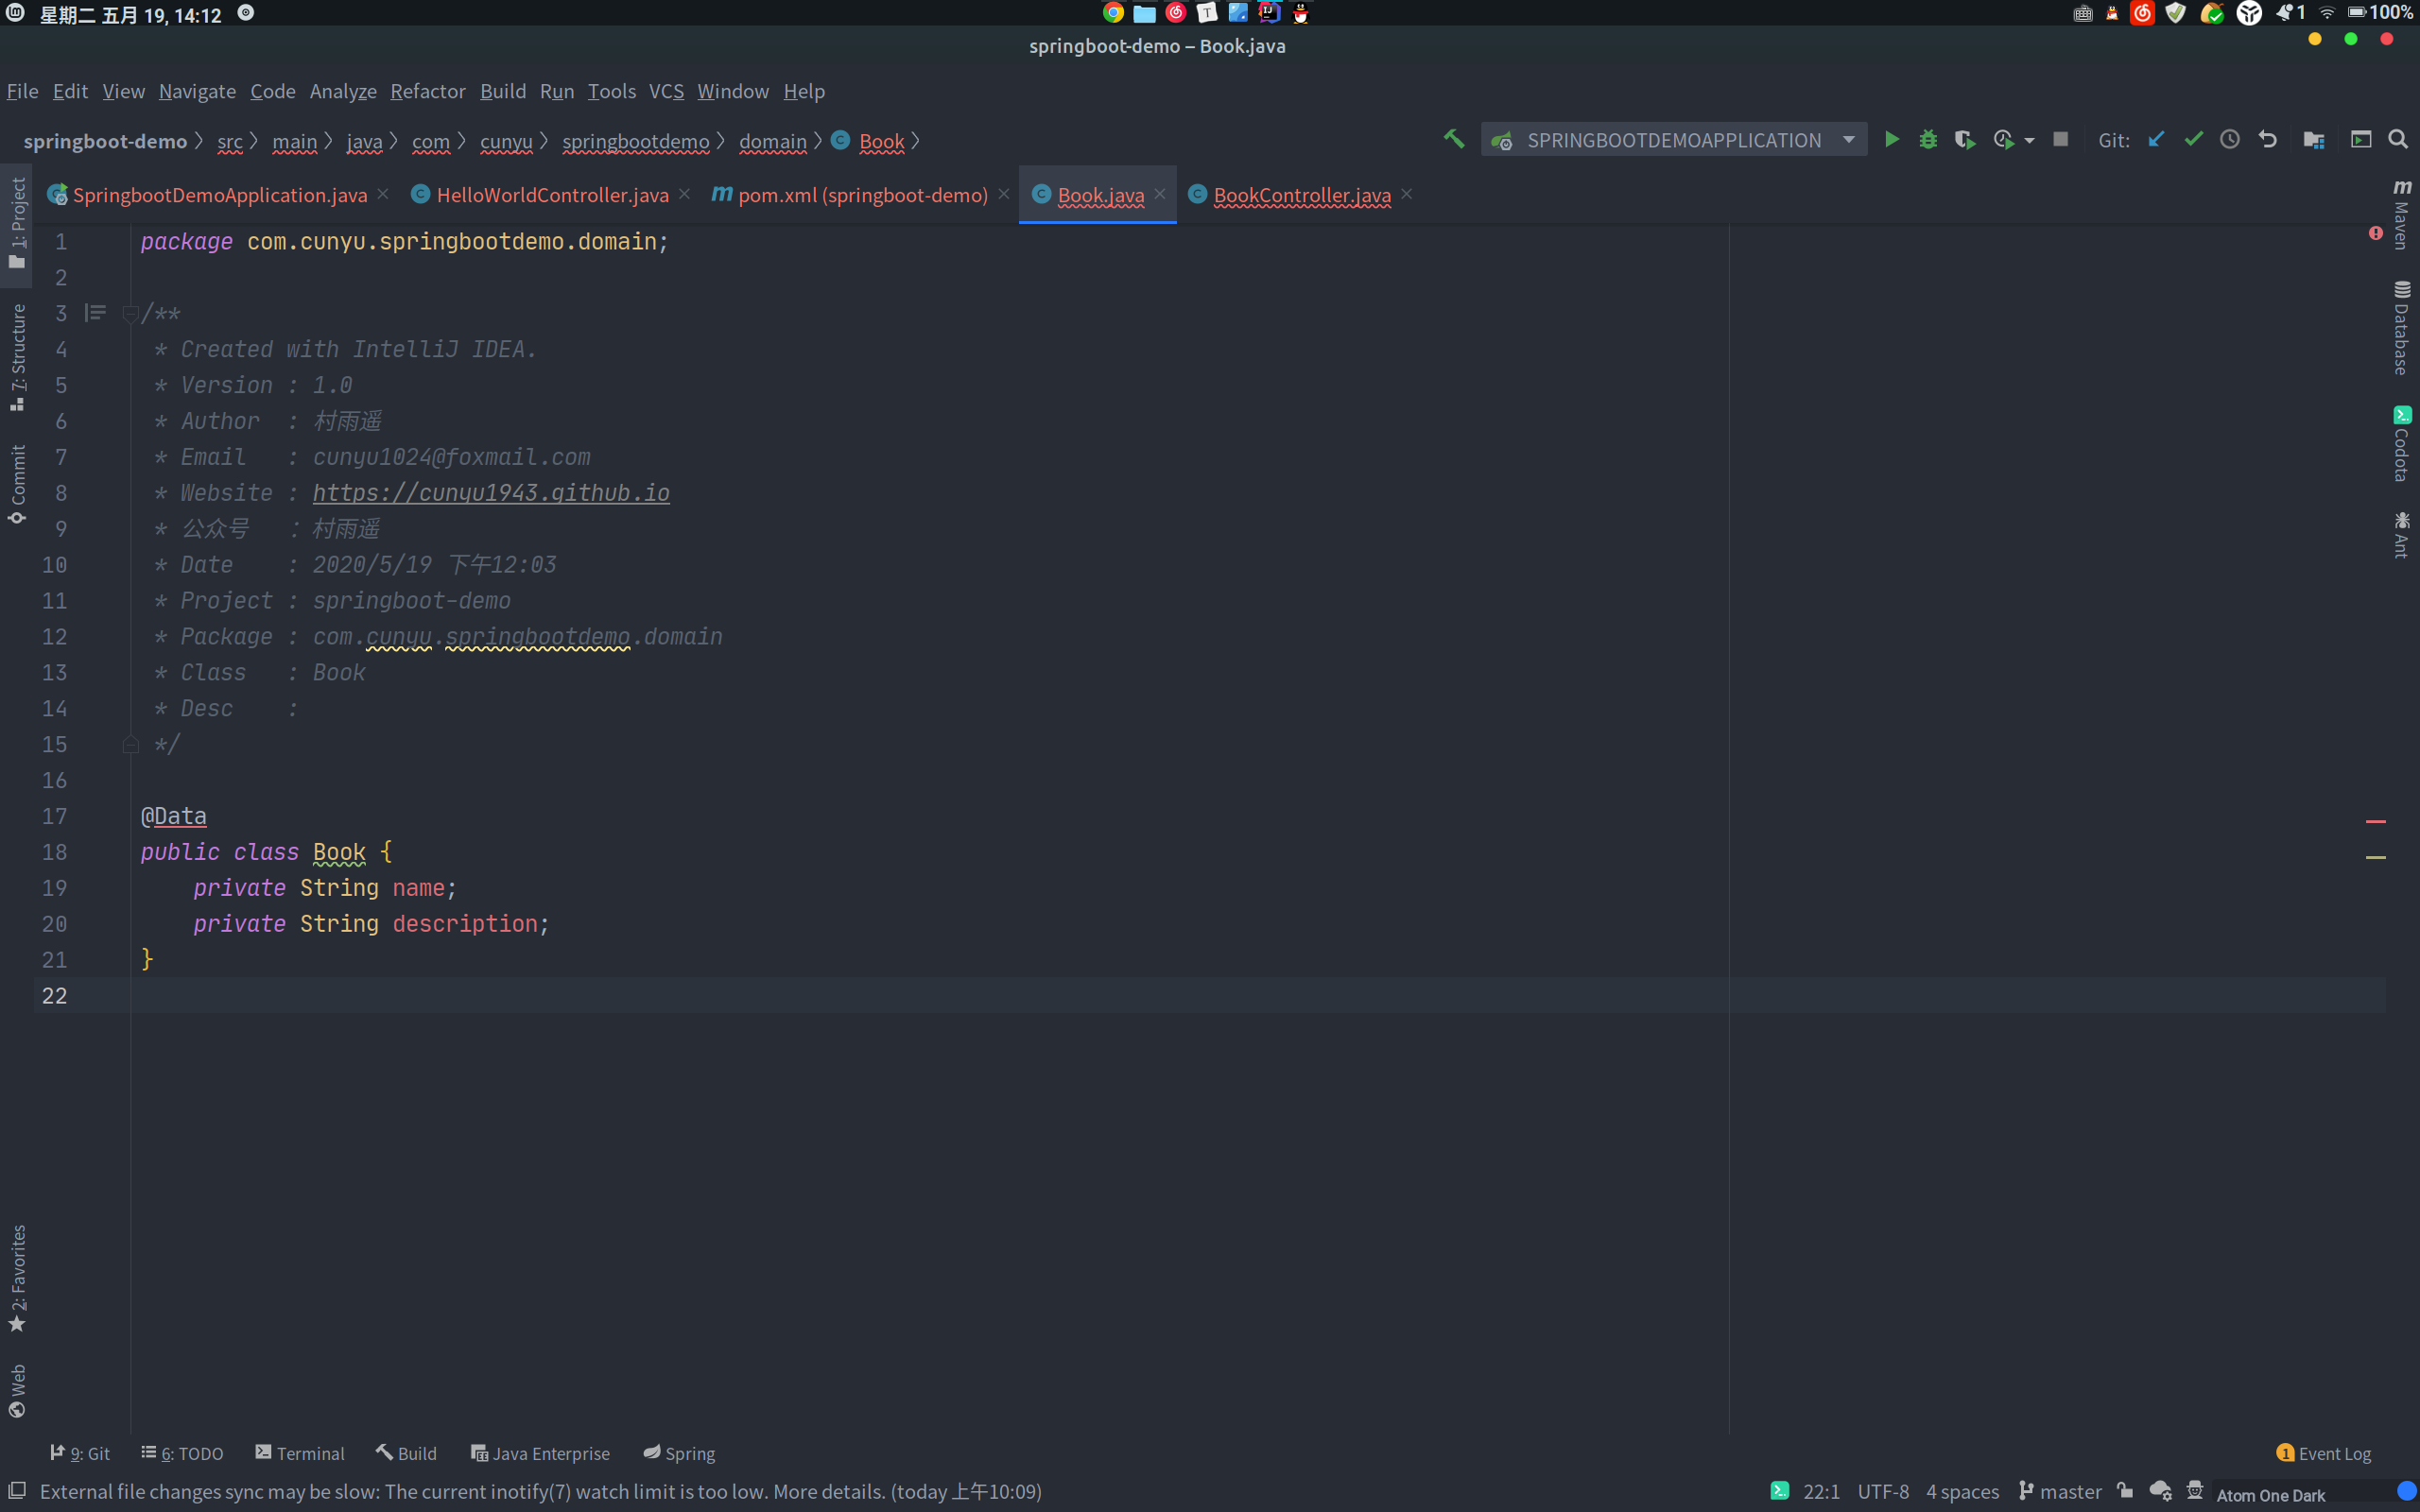Click the green Run application button
This screenshot has width=2420, height=1512.
pos(1891,140)
